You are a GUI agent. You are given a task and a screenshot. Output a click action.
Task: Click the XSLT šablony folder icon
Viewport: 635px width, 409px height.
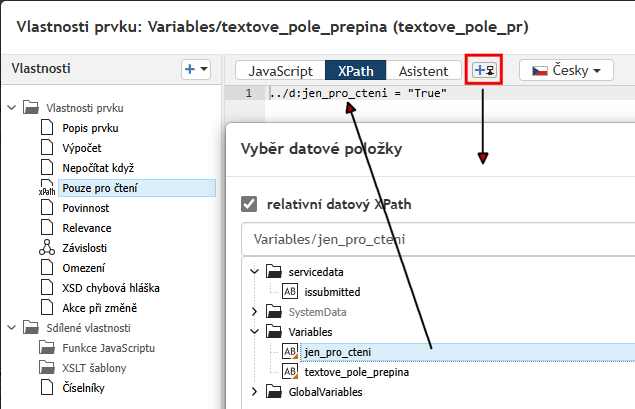47,367
